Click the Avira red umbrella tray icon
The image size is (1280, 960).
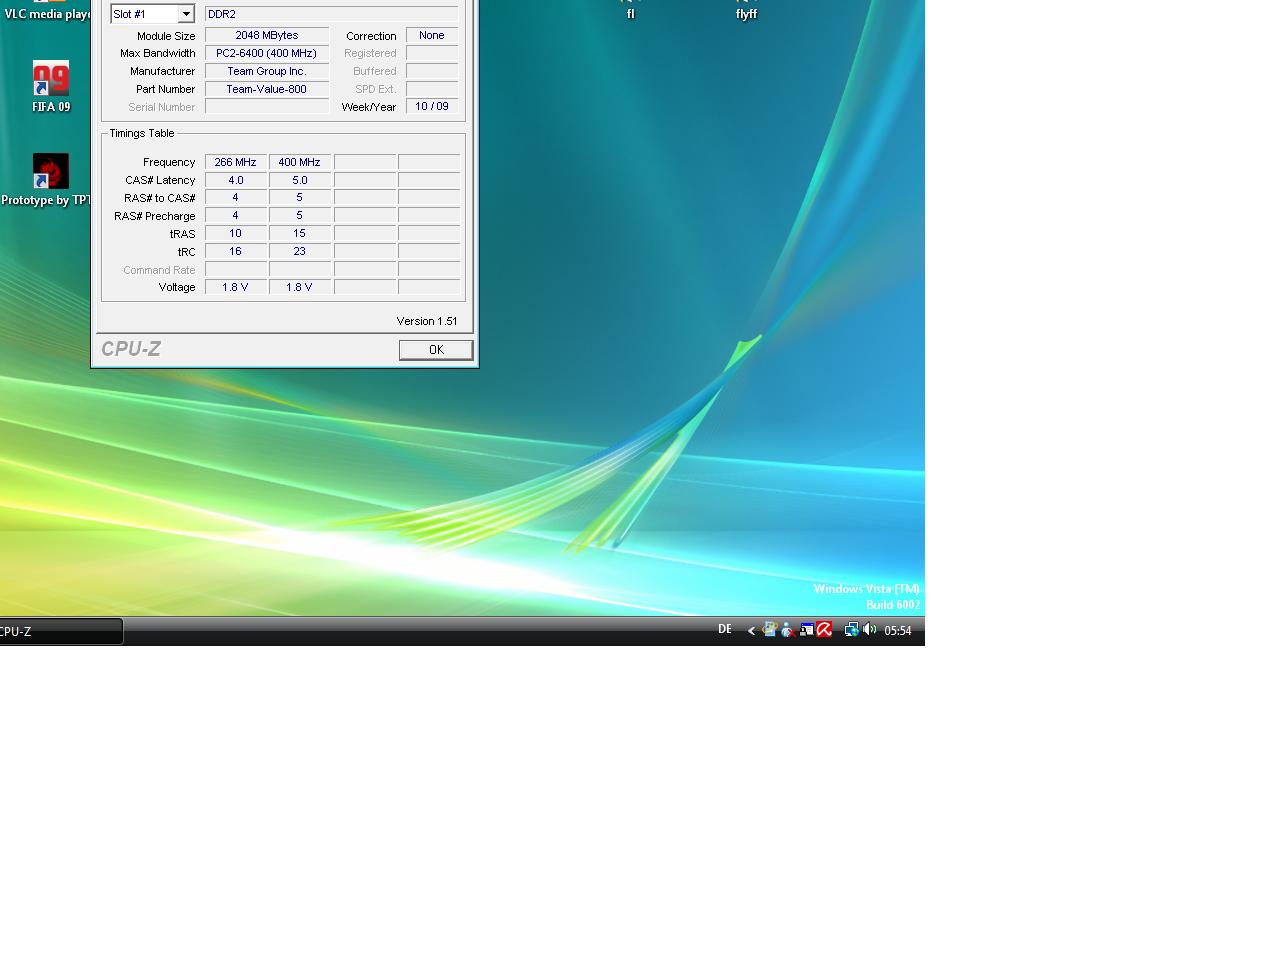(824, 630)
